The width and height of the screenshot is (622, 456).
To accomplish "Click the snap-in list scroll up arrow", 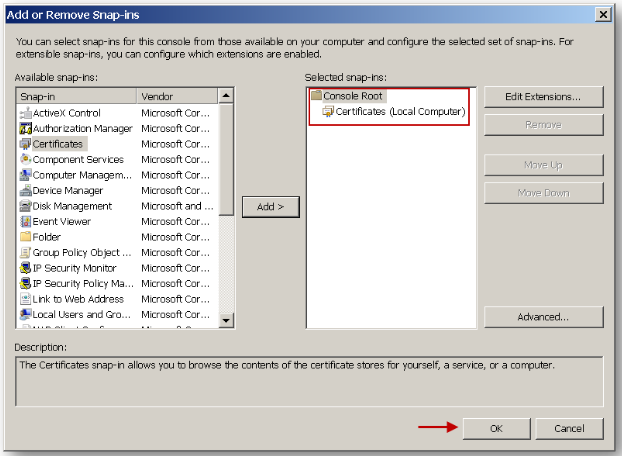I will point(226,96).
